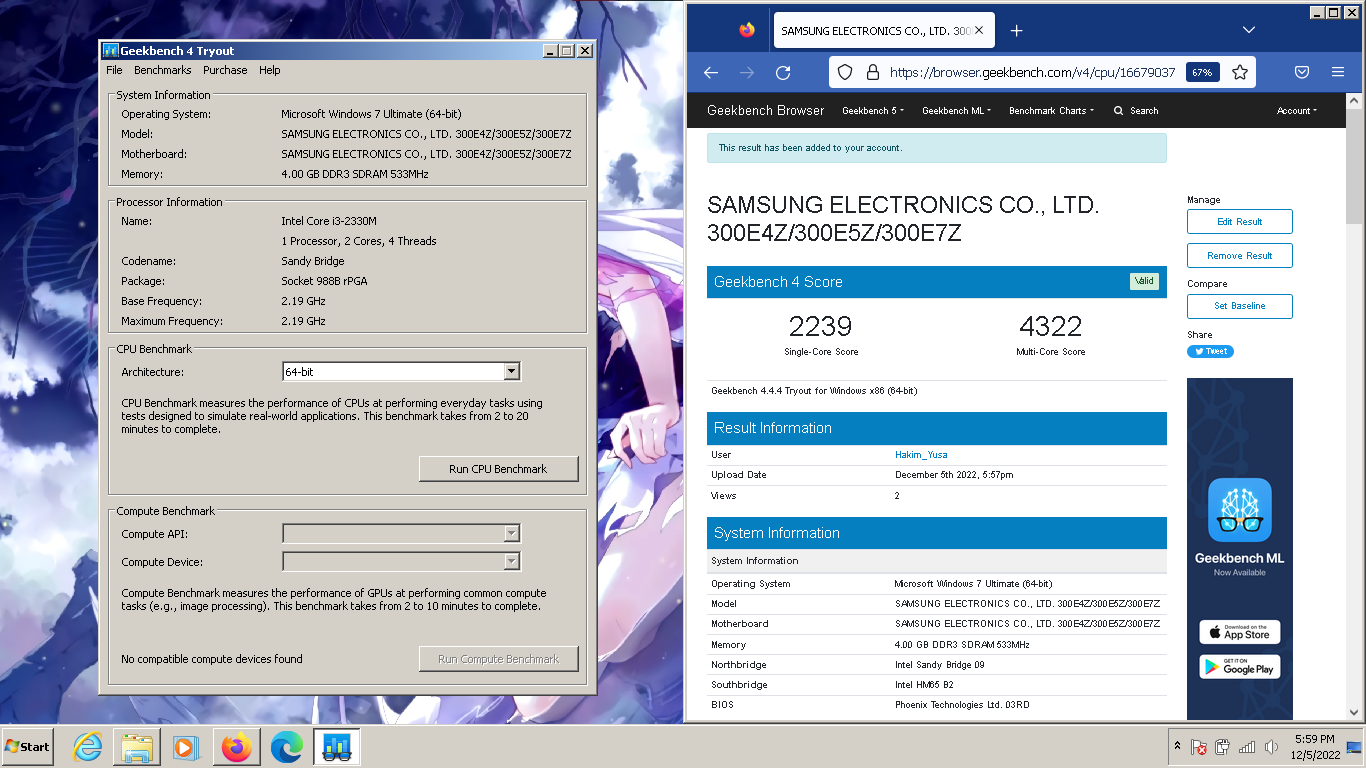Screen dimensions: 1366x768
Task: Share result via Tweet button
Action: tap(1210, 351)
